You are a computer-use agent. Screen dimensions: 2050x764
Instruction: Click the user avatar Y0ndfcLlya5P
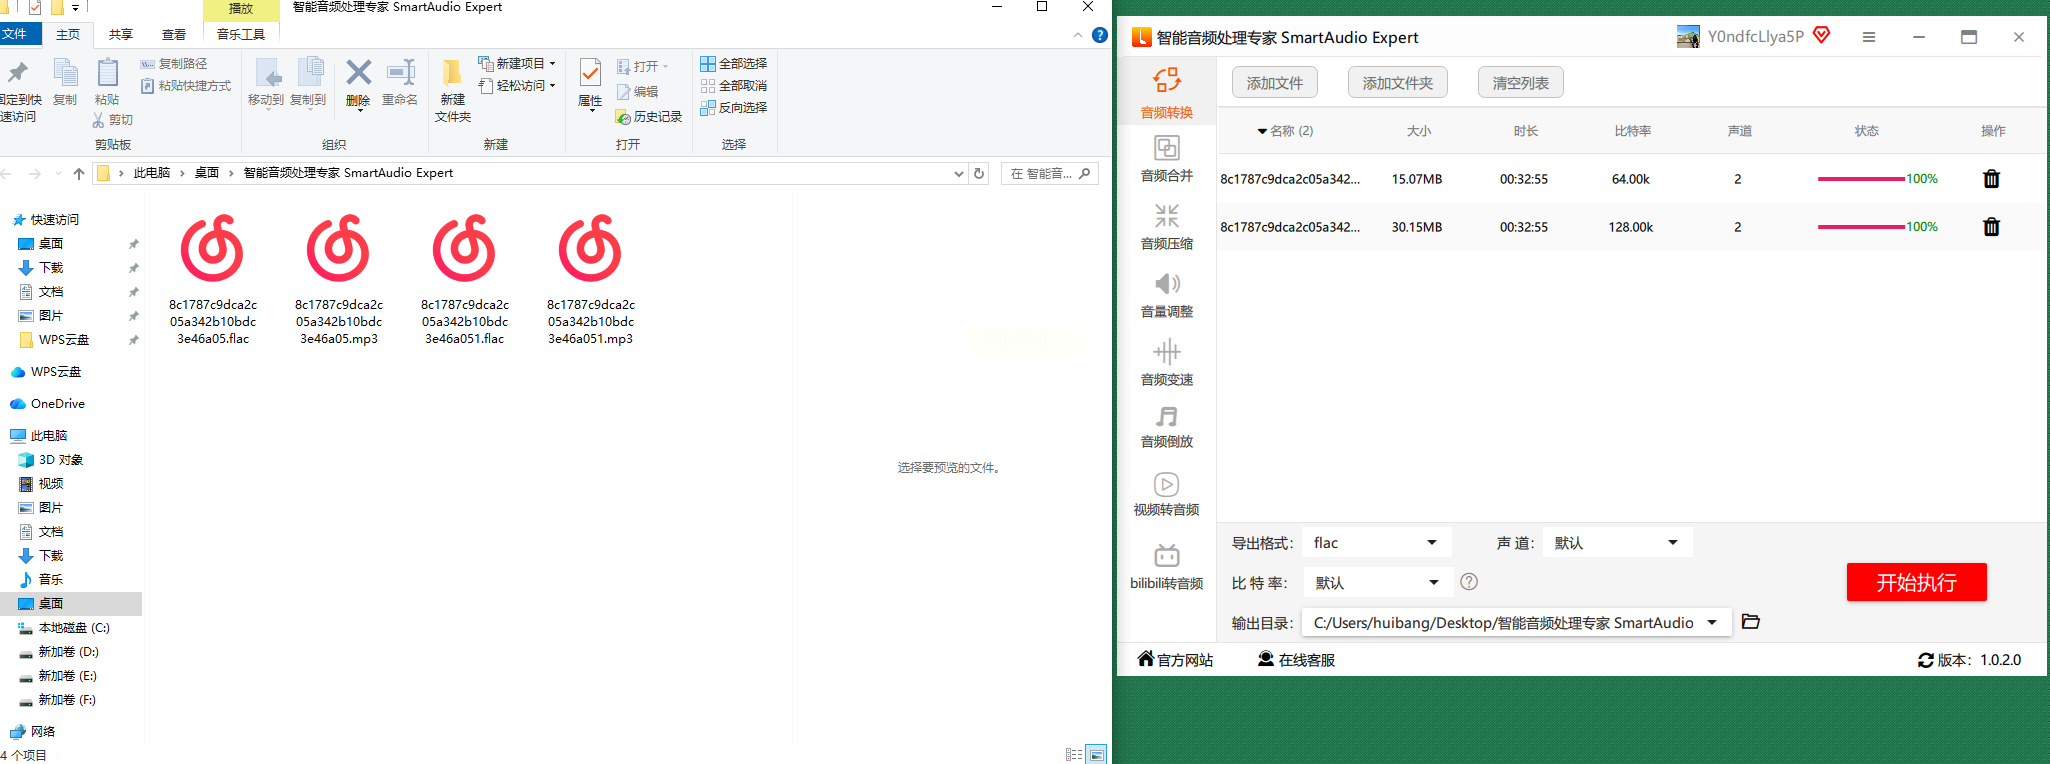click(x=1688, y=37)
